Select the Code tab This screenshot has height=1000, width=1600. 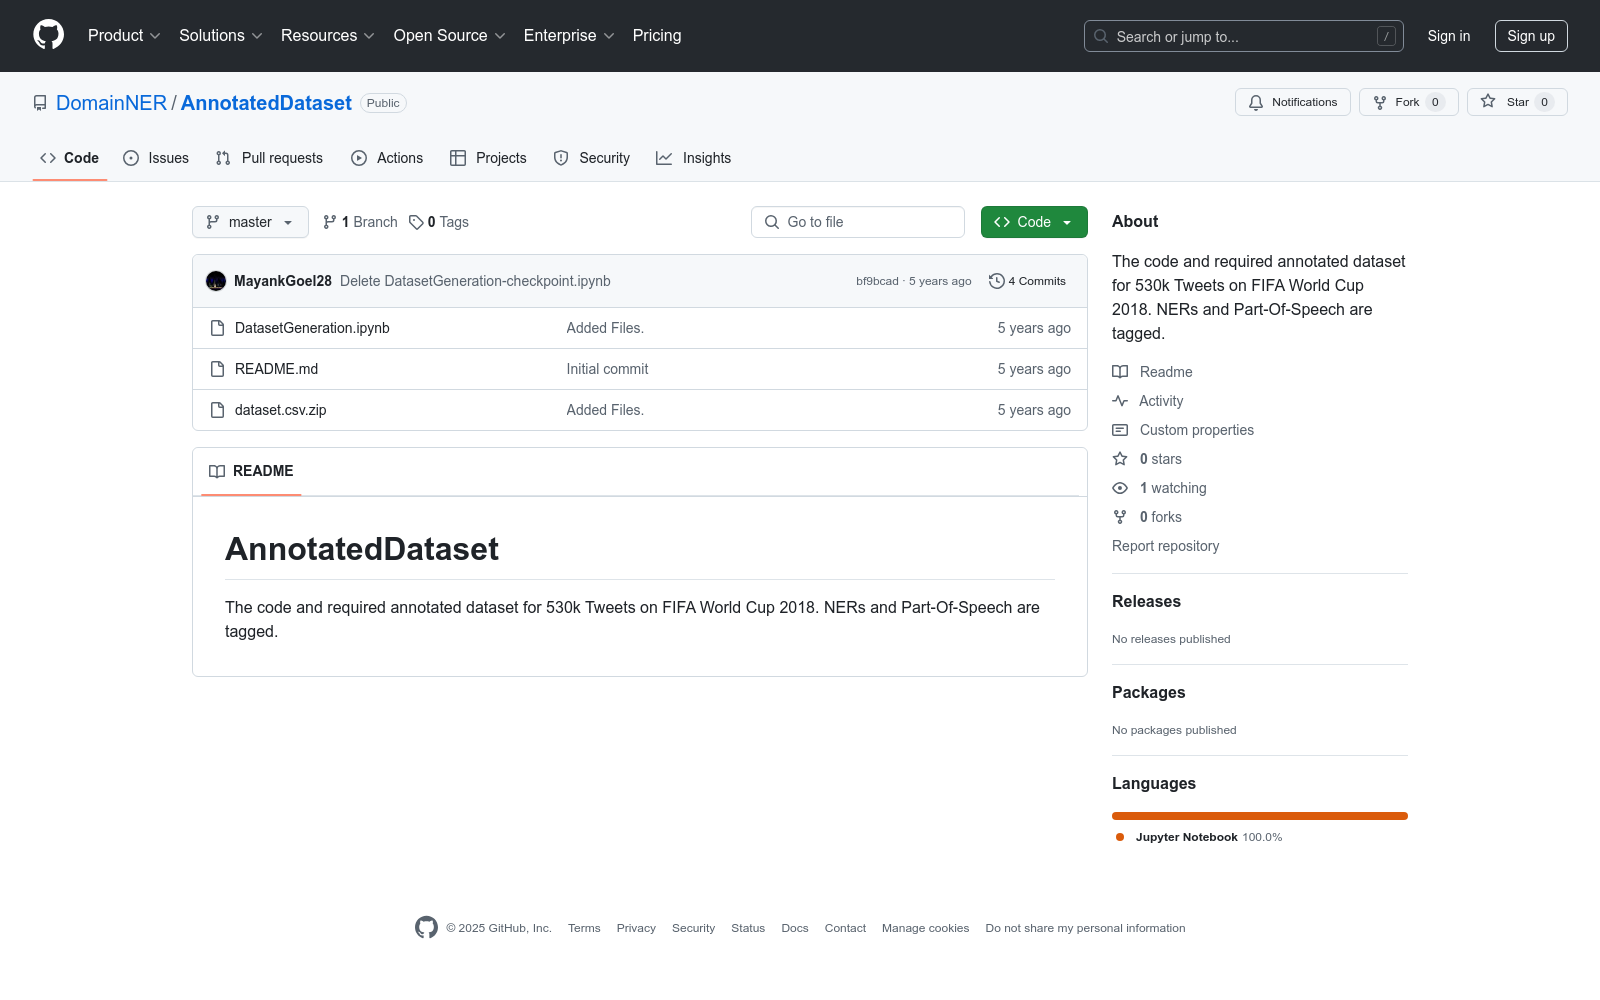[x=70, y=158]
